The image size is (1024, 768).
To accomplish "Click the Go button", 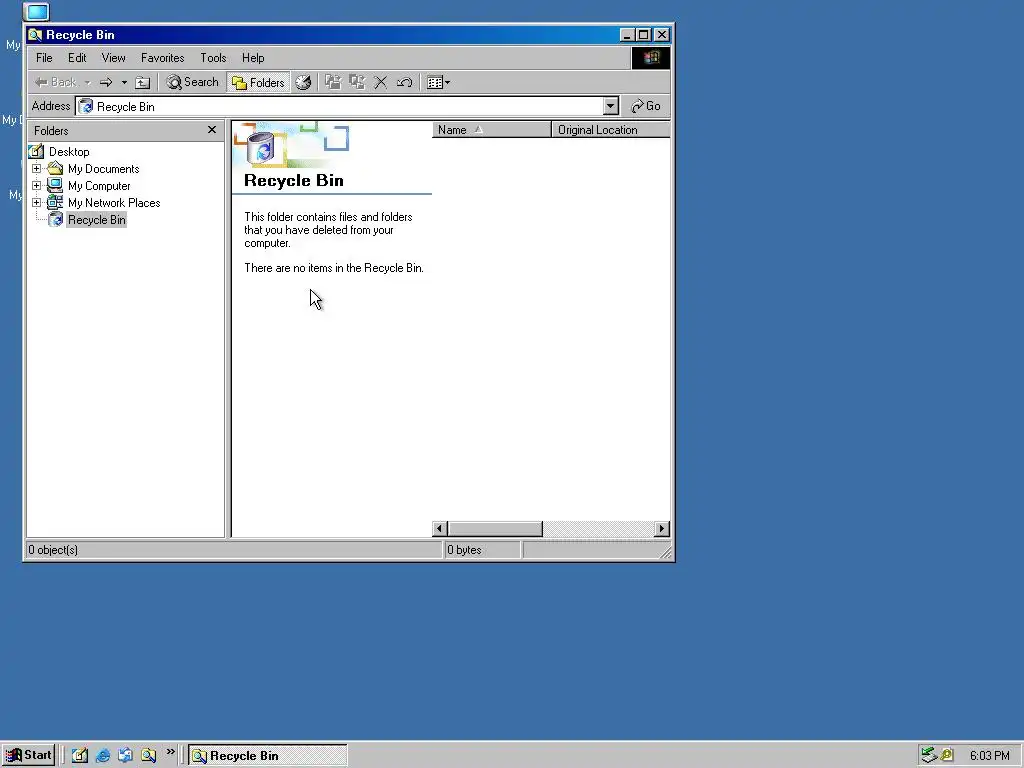I will click(646, 106).
